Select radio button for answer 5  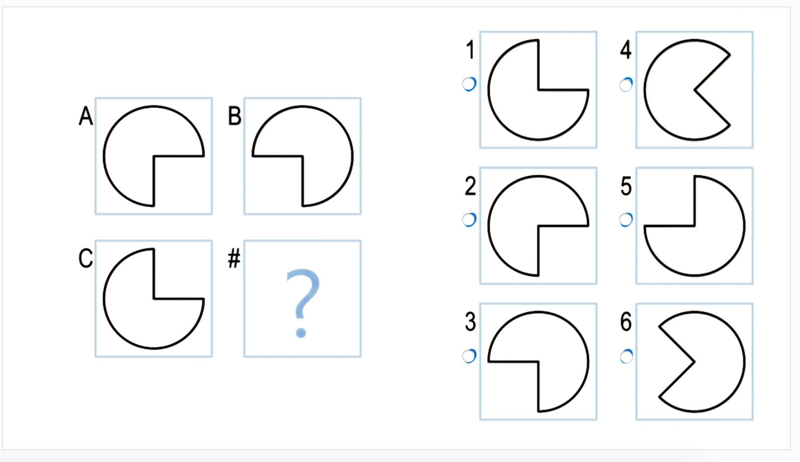tap(626, 220)
